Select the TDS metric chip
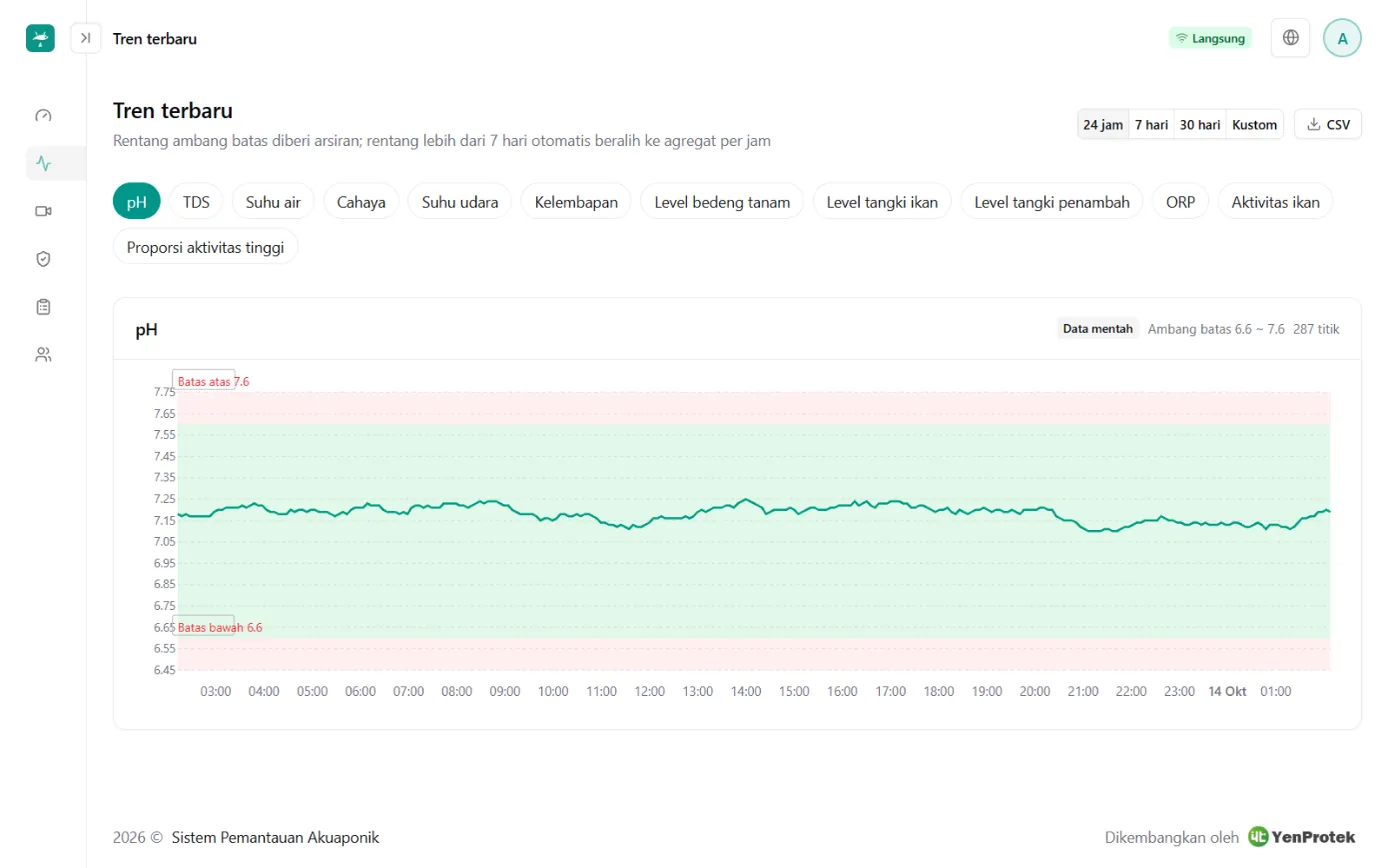The image size is (1388, 868). 196,201
